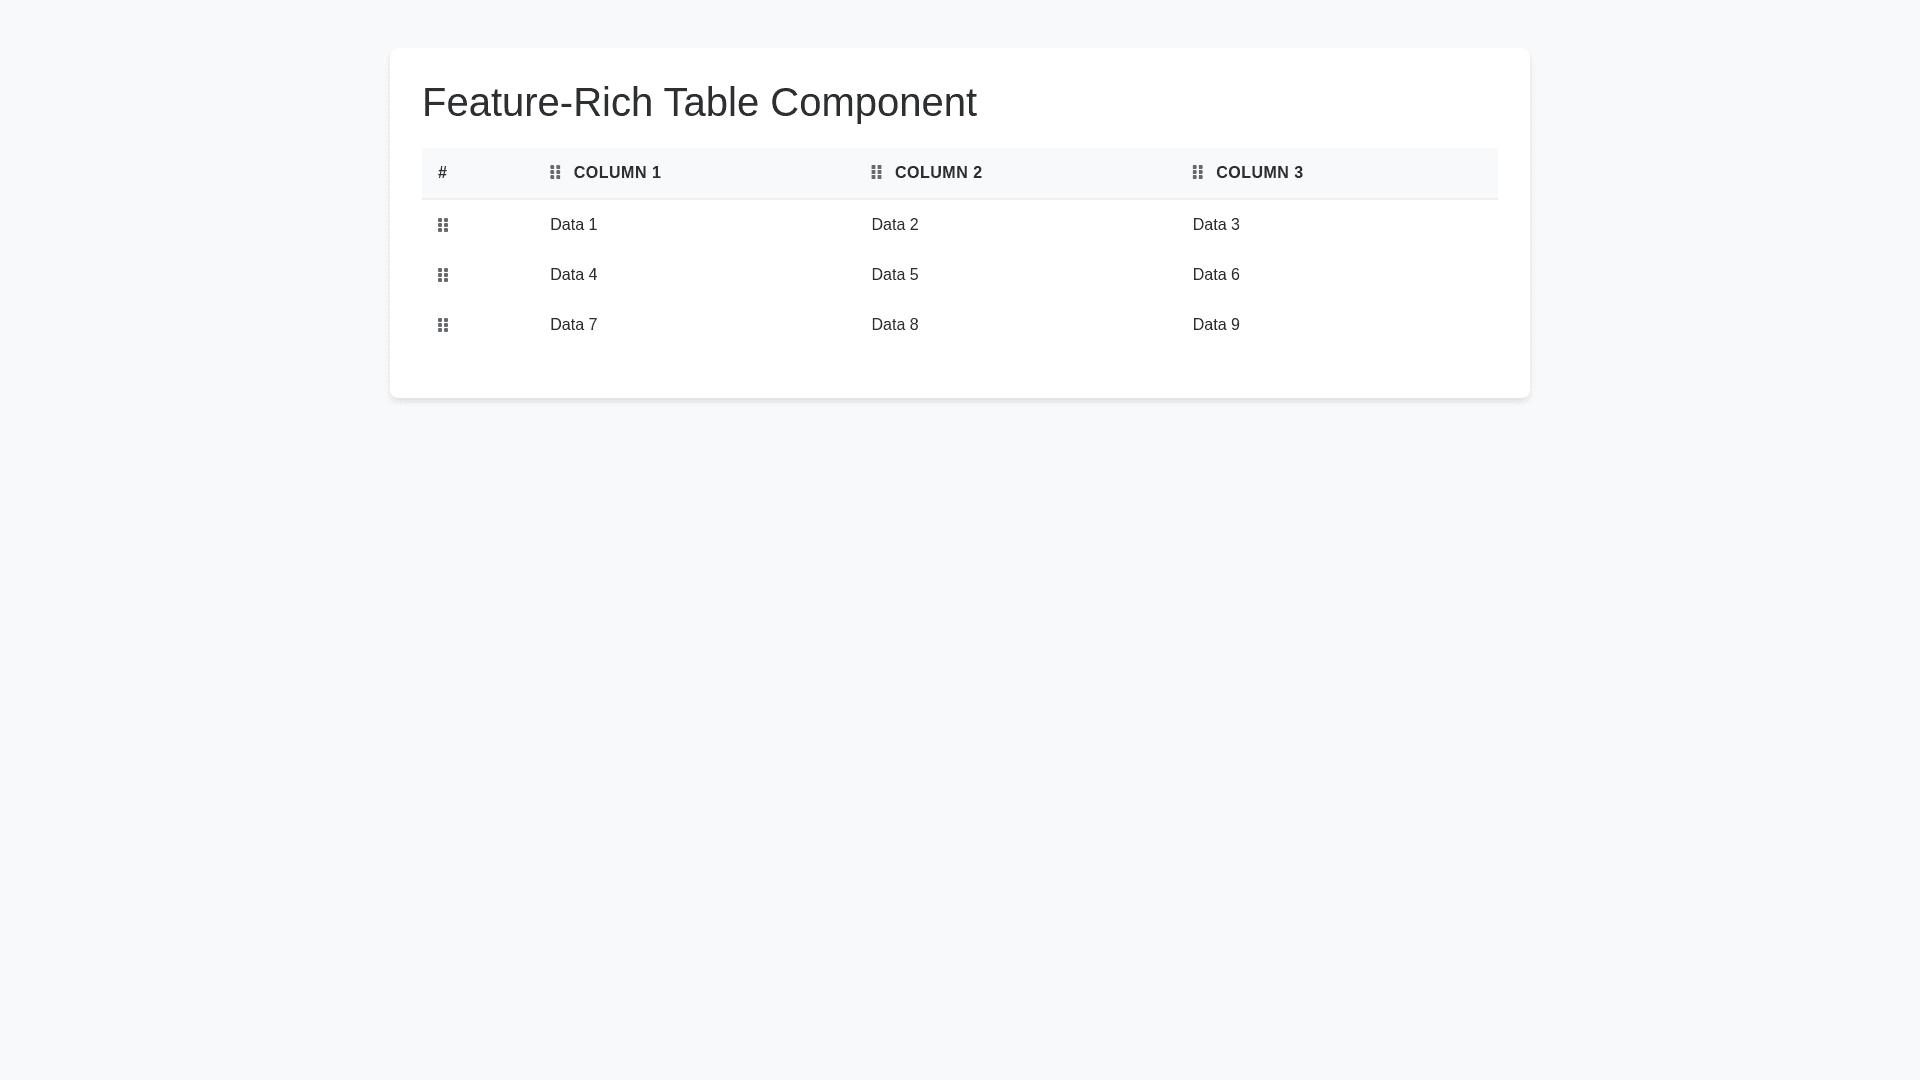Select the Data 6 cell
Screen dimensions: 1920x1080
pos(1215,275)
